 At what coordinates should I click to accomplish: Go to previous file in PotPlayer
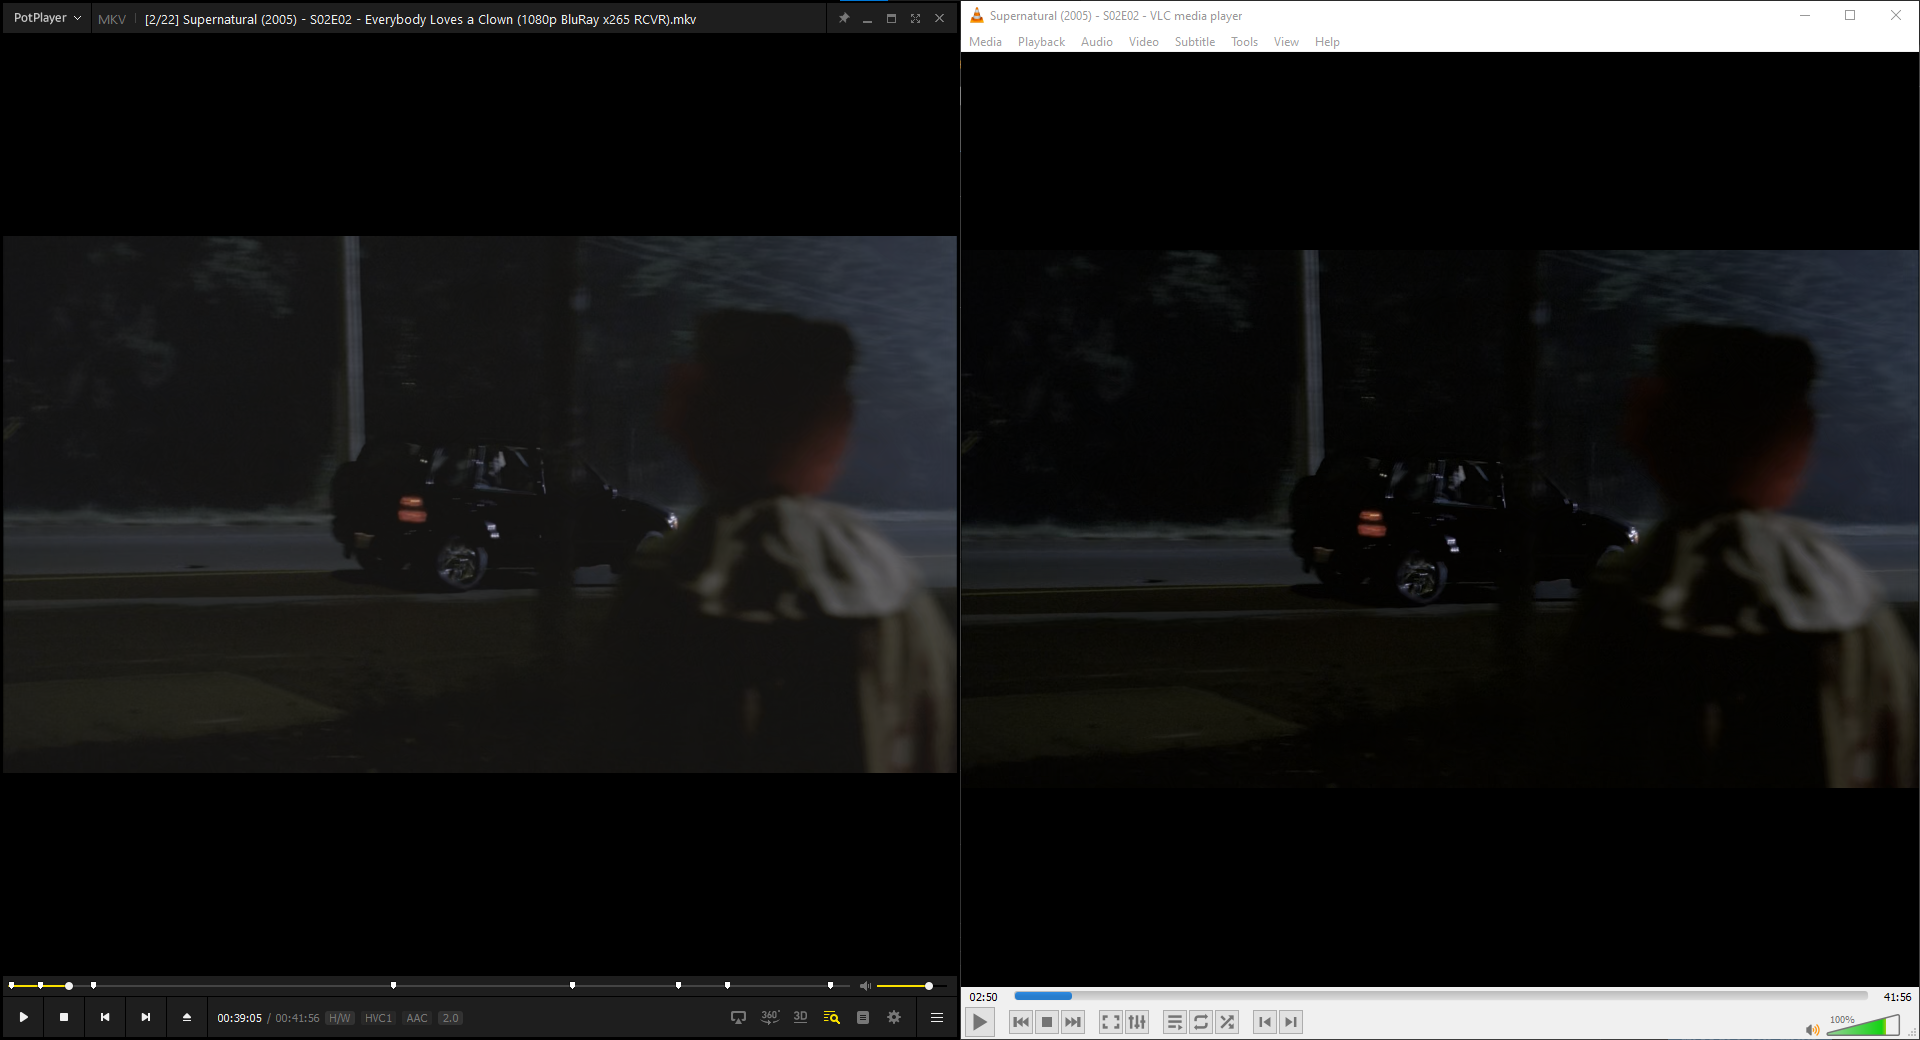105,1018
